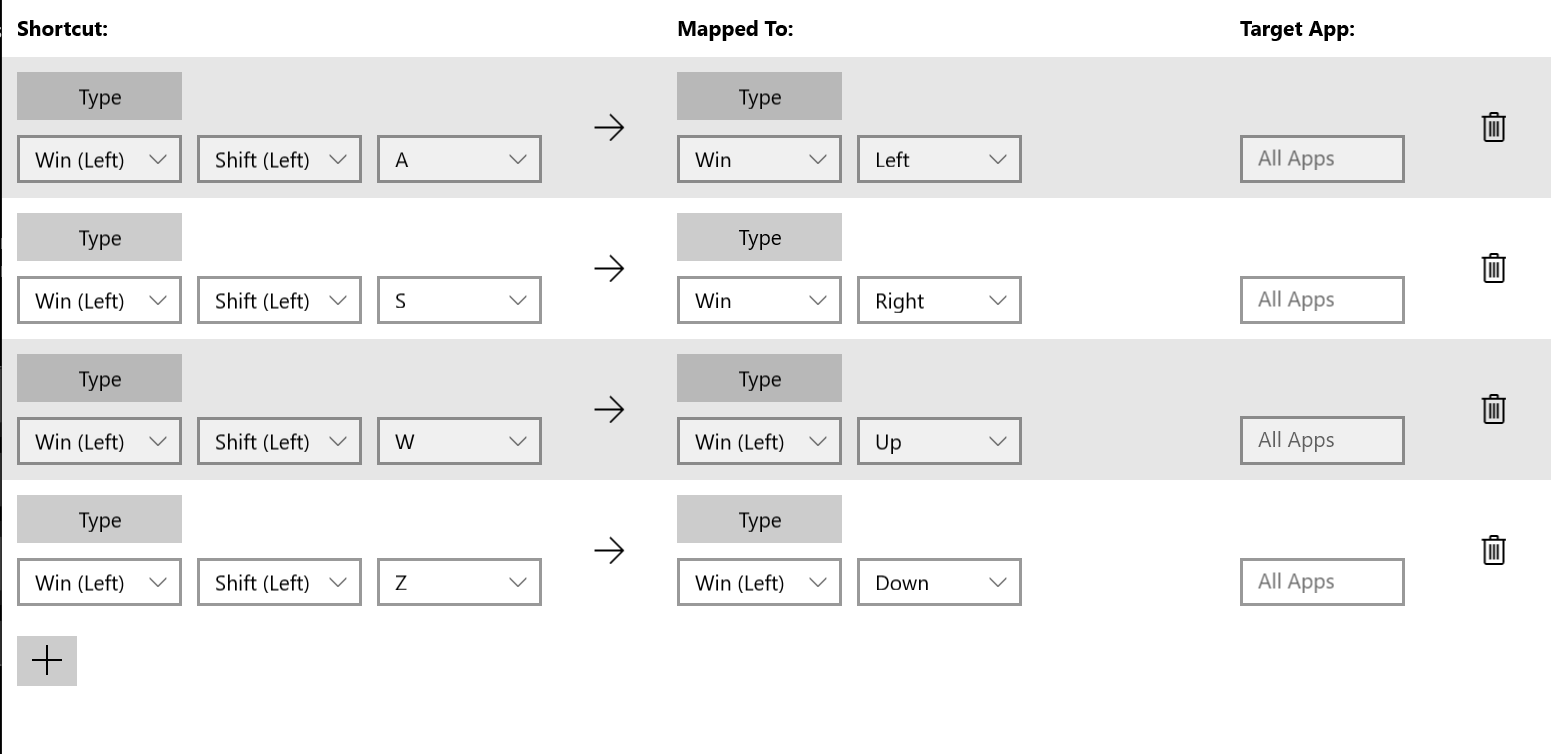Open the 'Right' key dropdown
Image resolution: width=1551 pixels, height=754 pixels.
(938, 300)
